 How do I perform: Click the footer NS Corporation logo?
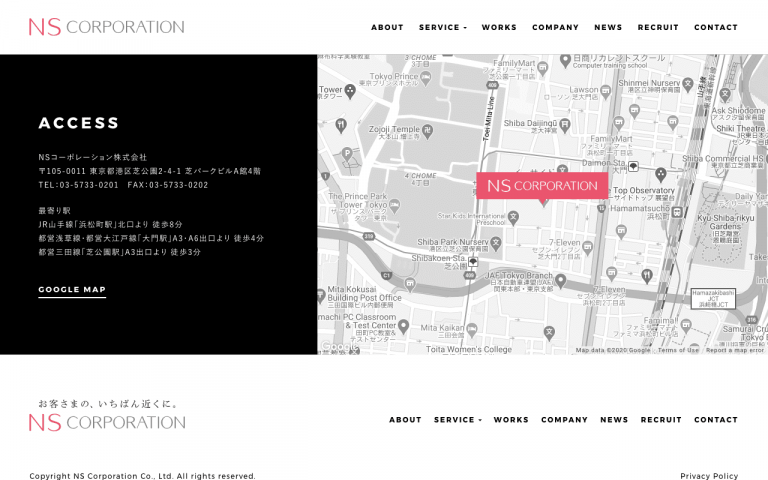pos(107,422)
